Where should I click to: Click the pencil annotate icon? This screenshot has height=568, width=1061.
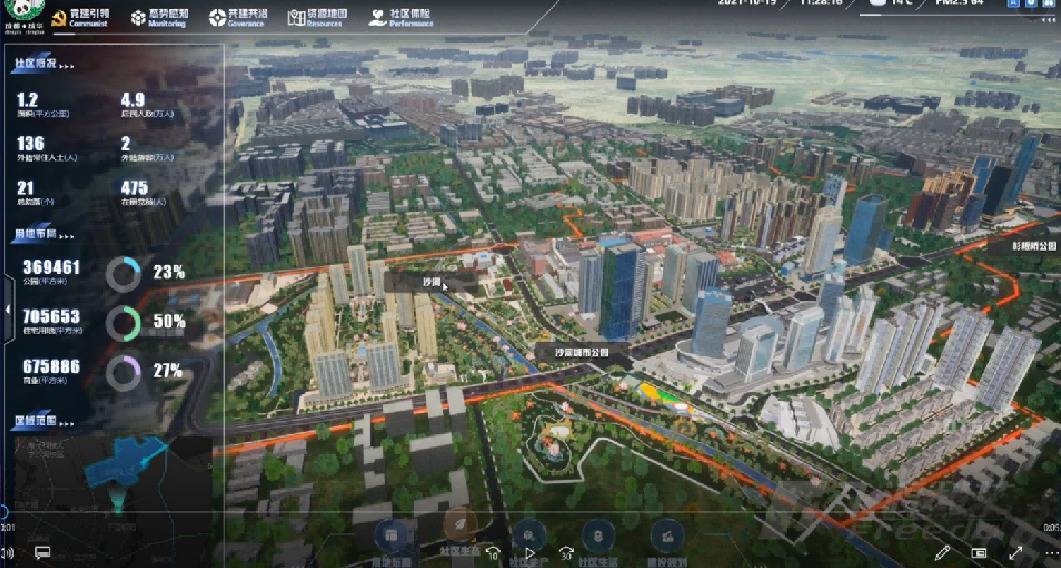coord(941,552)
